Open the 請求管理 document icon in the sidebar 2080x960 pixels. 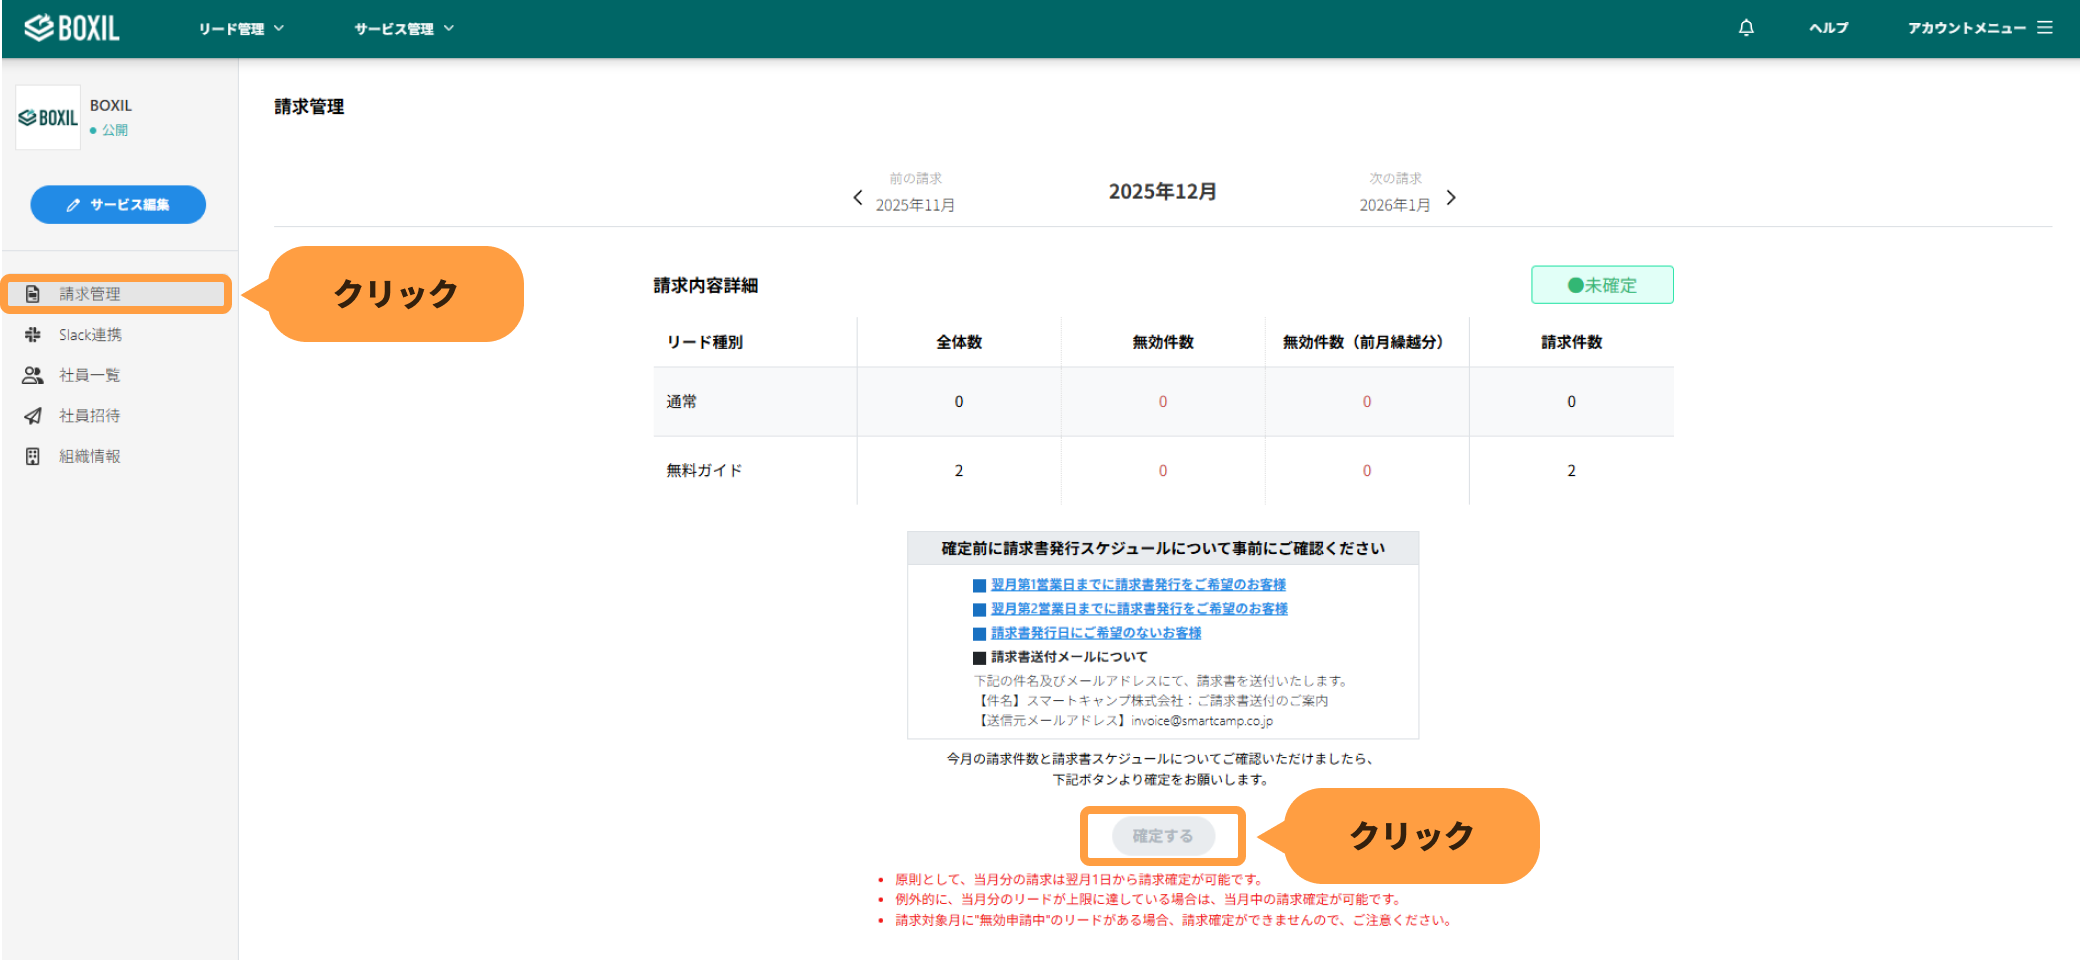tap(32, 293)
